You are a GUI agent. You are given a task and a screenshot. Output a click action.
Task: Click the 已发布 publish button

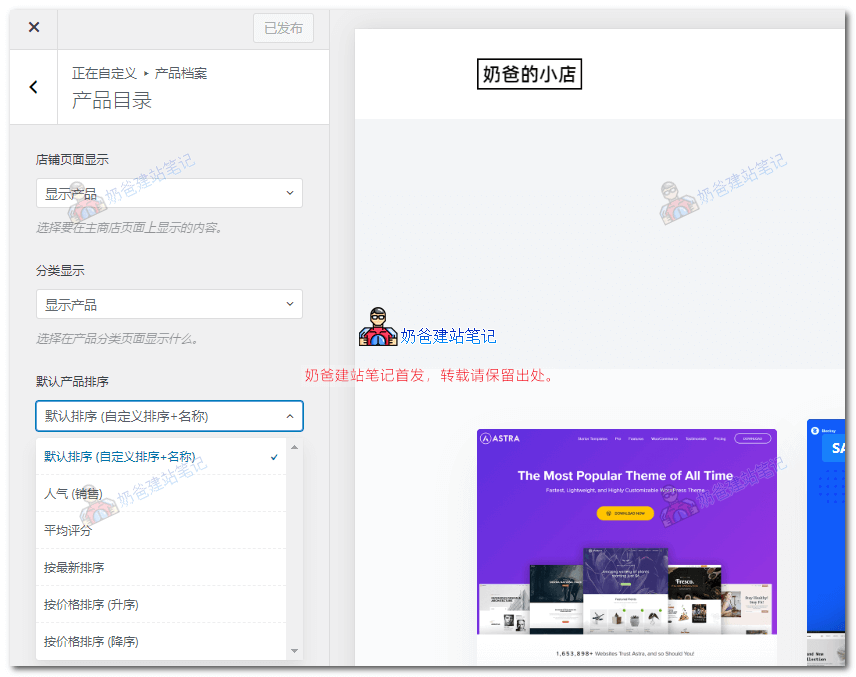(283, 27)
